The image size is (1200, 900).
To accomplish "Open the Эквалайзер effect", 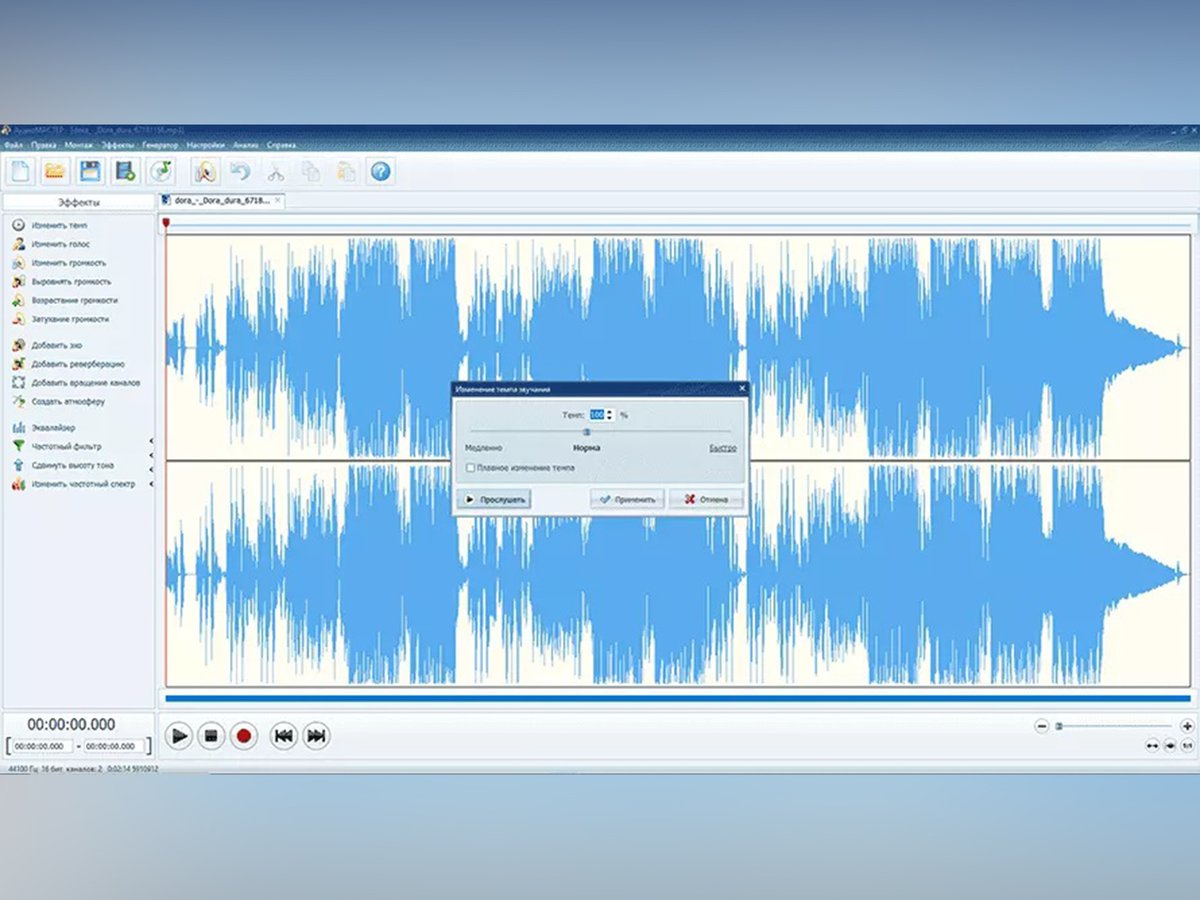I will tap(44, 428).
